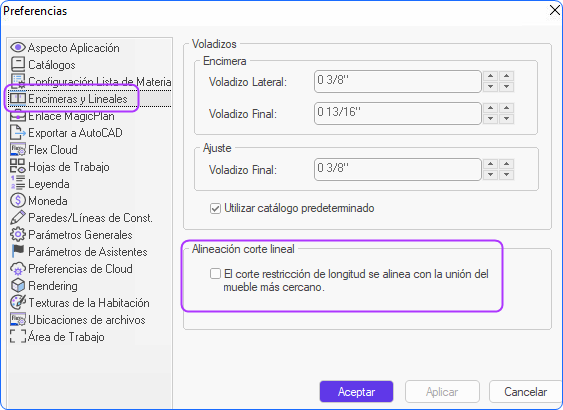Open Configuración Lista de Materiales icon
563x410 pixels.
18,81
